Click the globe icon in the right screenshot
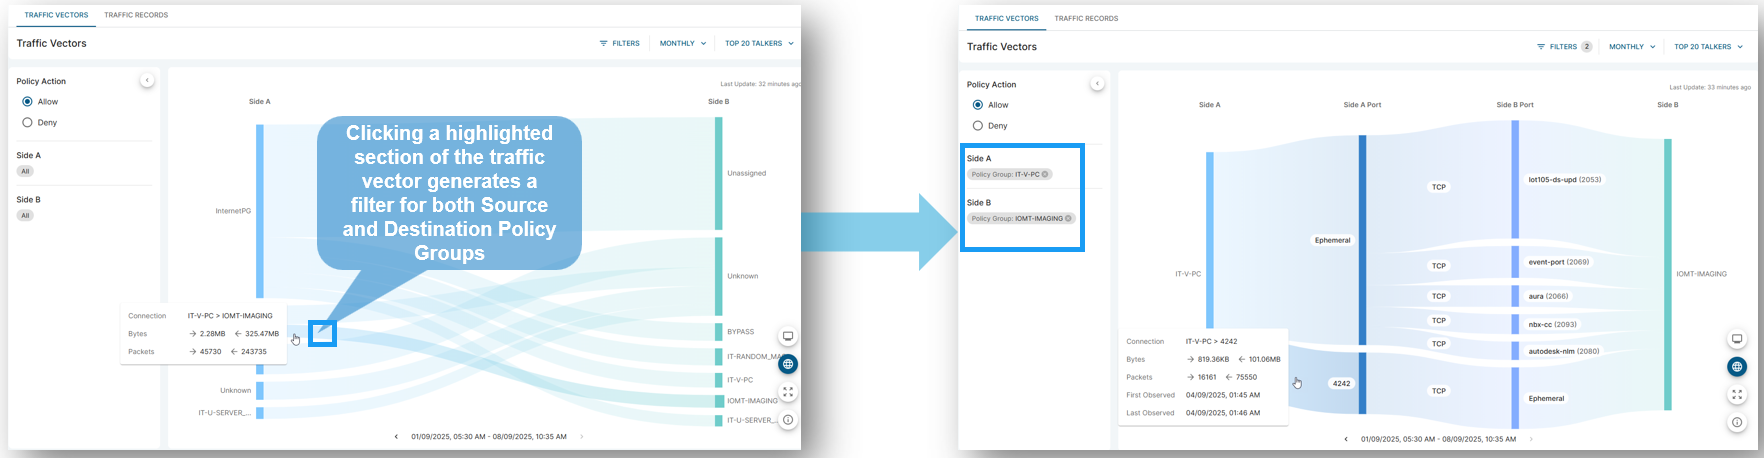This screenshot has height=458, width=1764. coord(1737,367)
